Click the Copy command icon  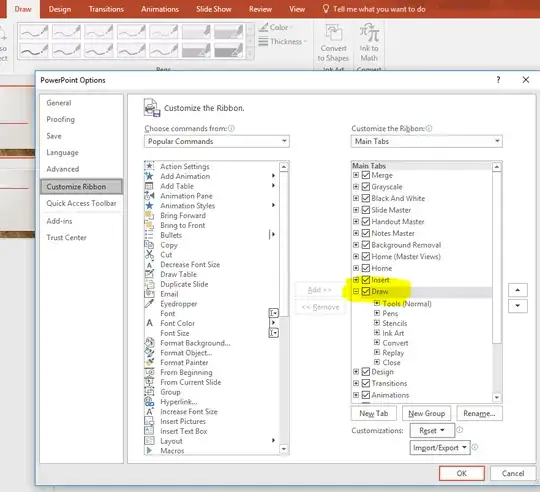coord(149,245)
